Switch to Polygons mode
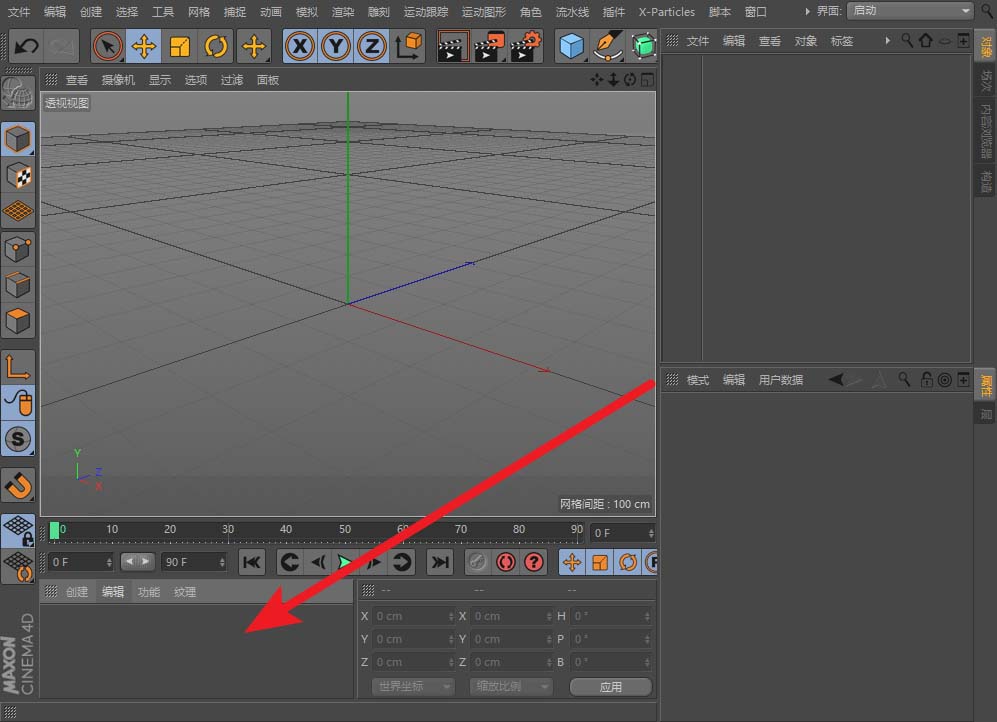Screen dimensions: 997x722 tap(18, 321)
